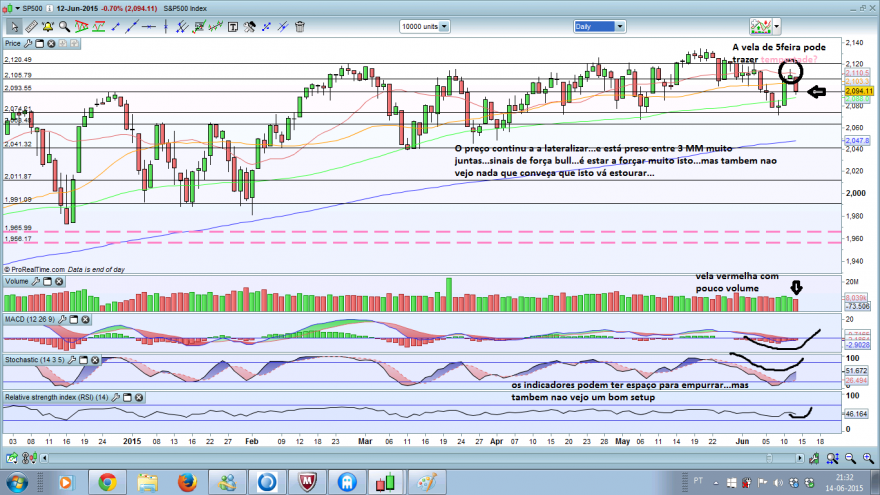Open the Daily timeframe dropdown

coord(599,26)
